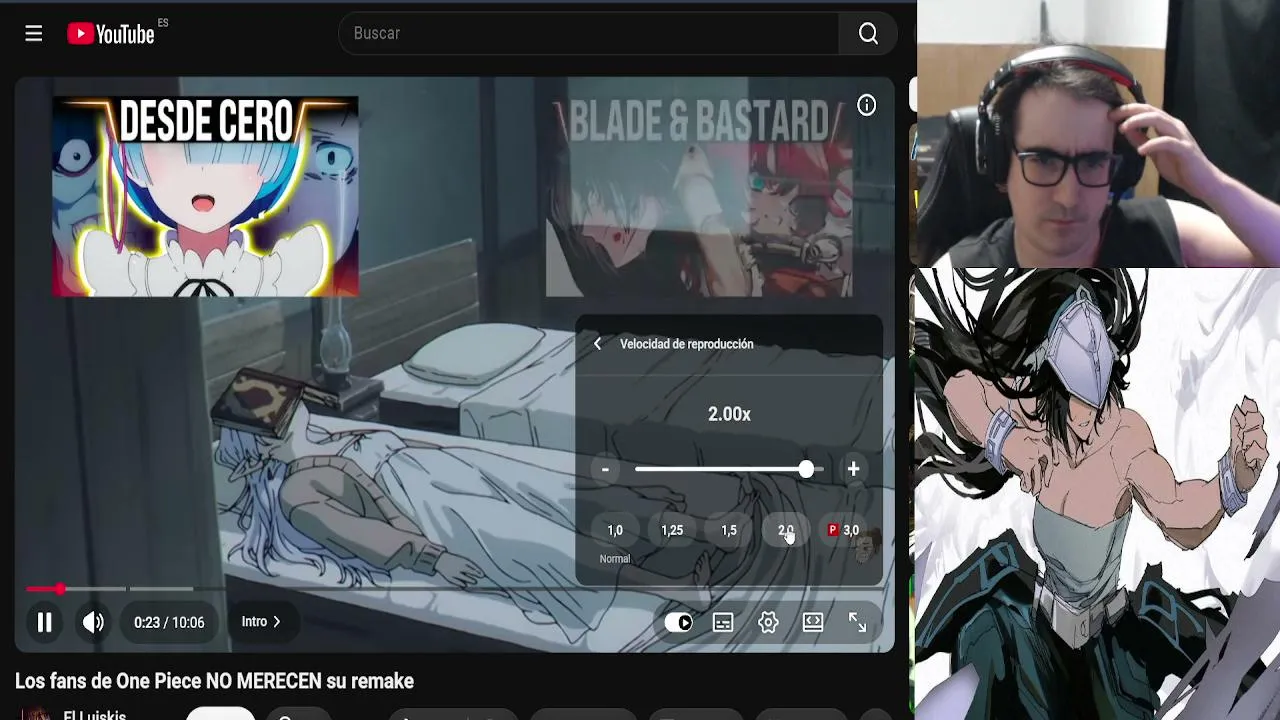Pick the 2,0 speed preset
Viewport: 1280px width, 720px height.
pyautogui.click(x=786, y=531)
